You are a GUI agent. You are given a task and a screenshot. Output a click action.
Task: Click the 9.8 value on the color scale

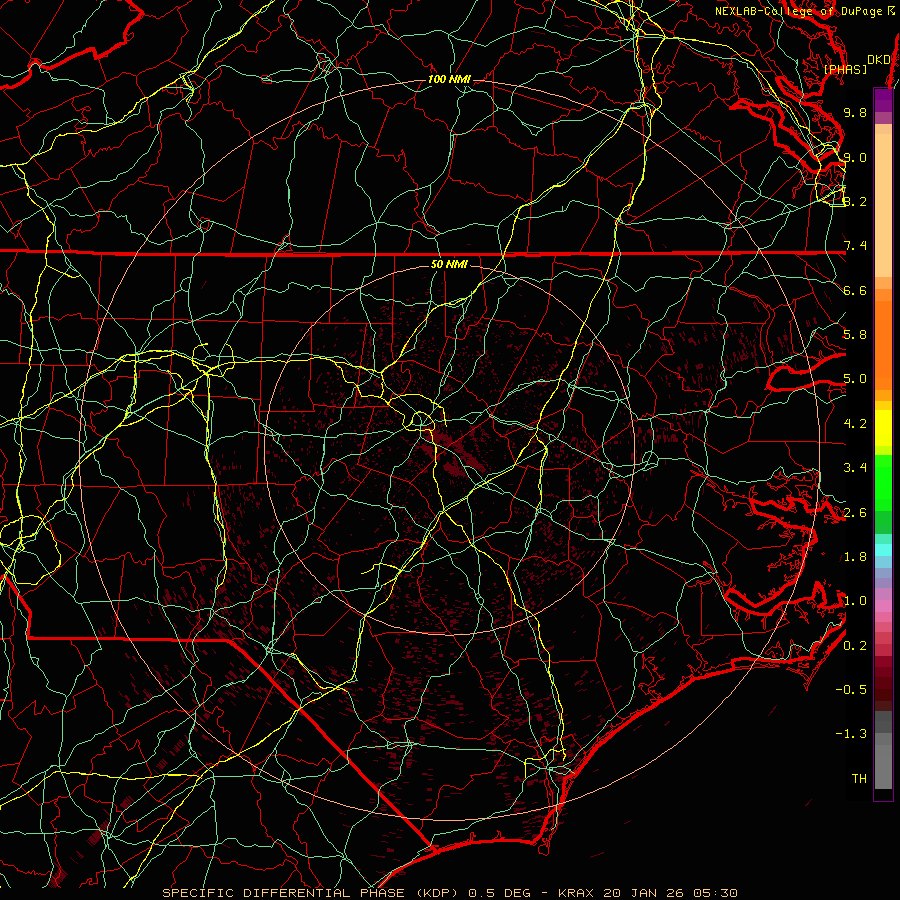tap(855, 112)
